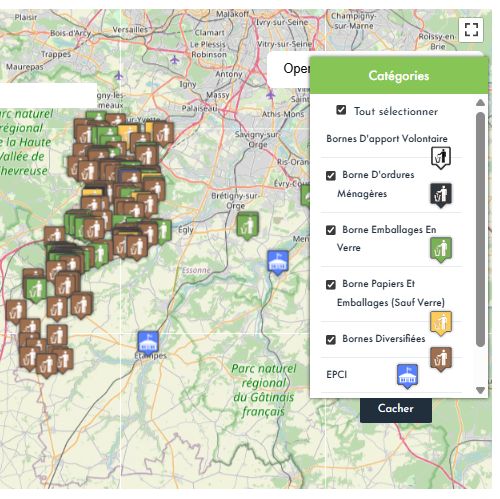
Task: Click the black household waste legend icon
Action: [x=441, y=195]
